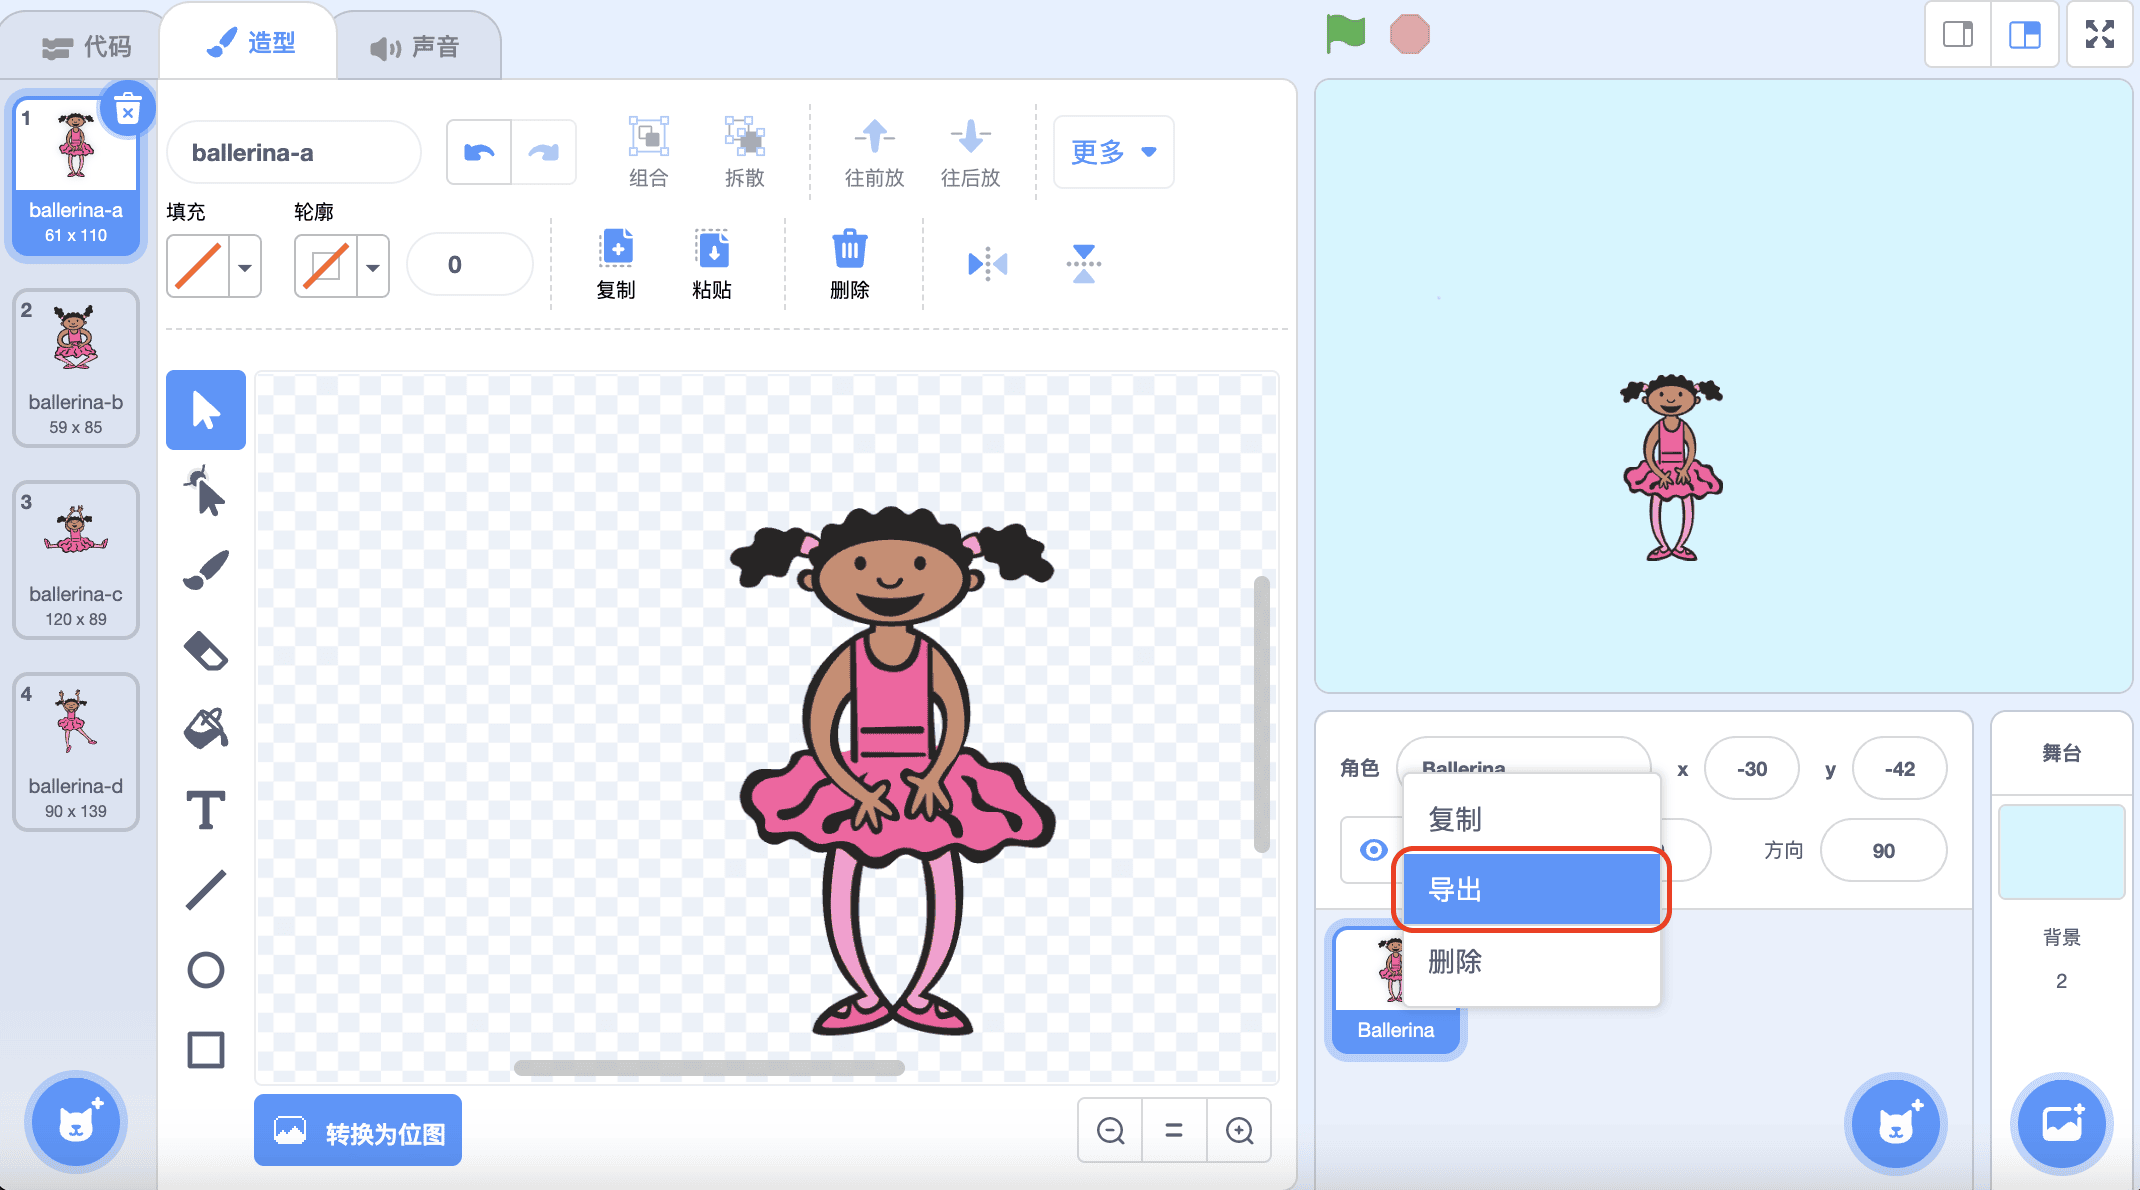This screenshot has width=2140, height=1190.
Task: Select the Reshape tool
Action: [206, 491]
